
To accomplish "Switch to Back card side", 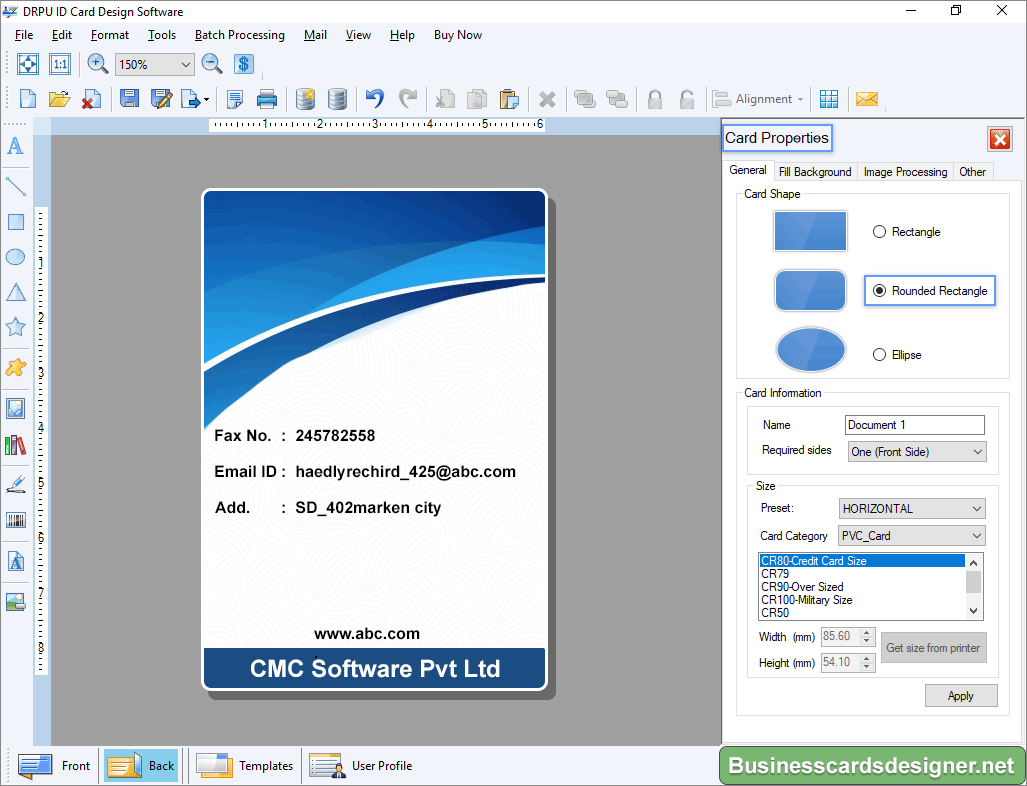I will 141,765.
